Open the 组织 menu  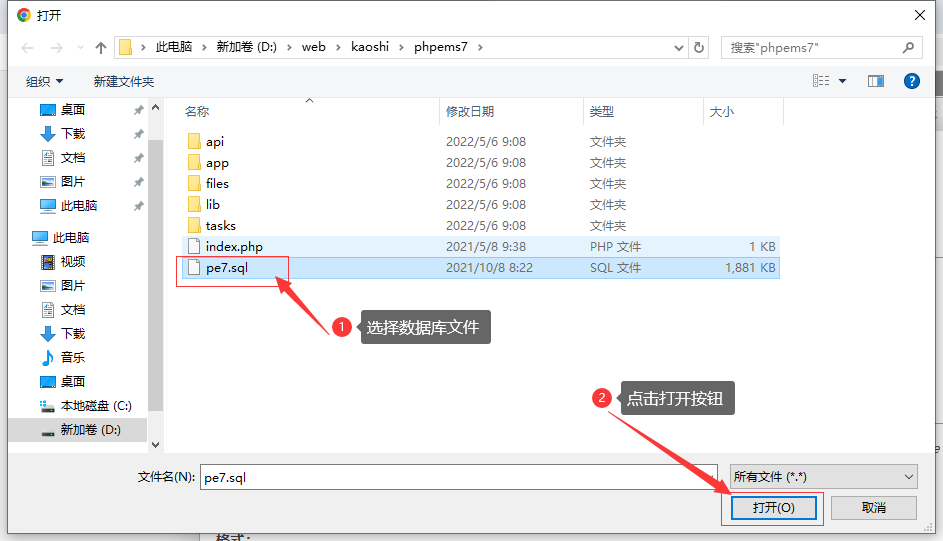pyautogui.click(x=44, y=81)
